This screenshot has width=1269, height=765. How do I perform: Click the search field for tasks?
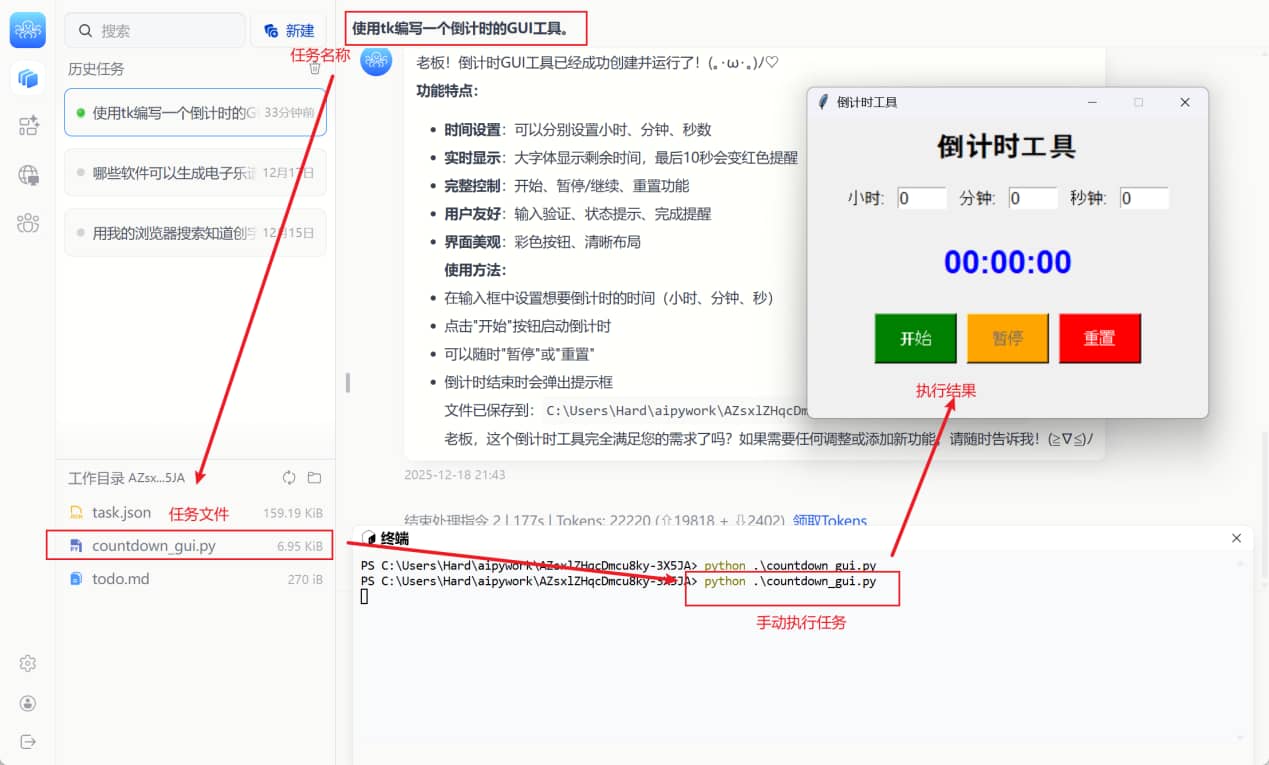click(x=155, y=30)
